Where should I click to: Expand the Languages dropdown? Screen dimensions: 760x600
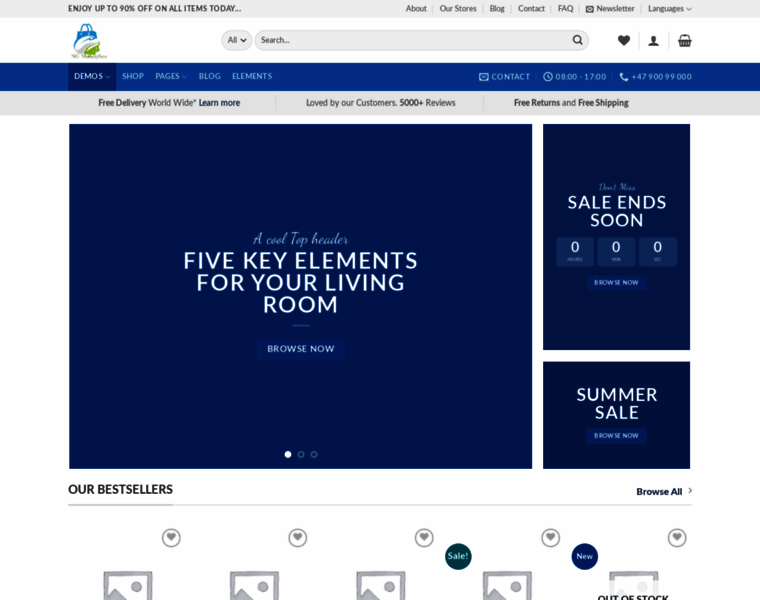669,9
